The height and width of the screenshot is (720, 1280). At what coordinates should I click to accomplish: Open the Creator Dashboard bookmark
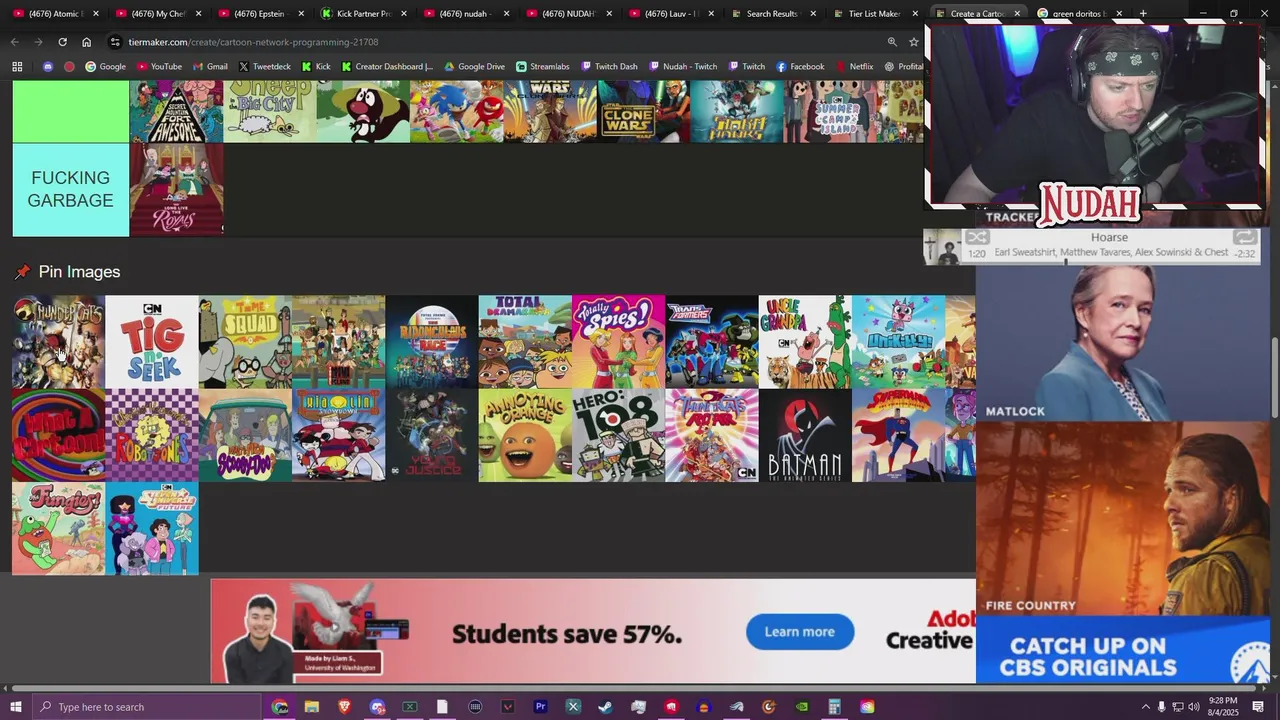[x=387, y=67]
